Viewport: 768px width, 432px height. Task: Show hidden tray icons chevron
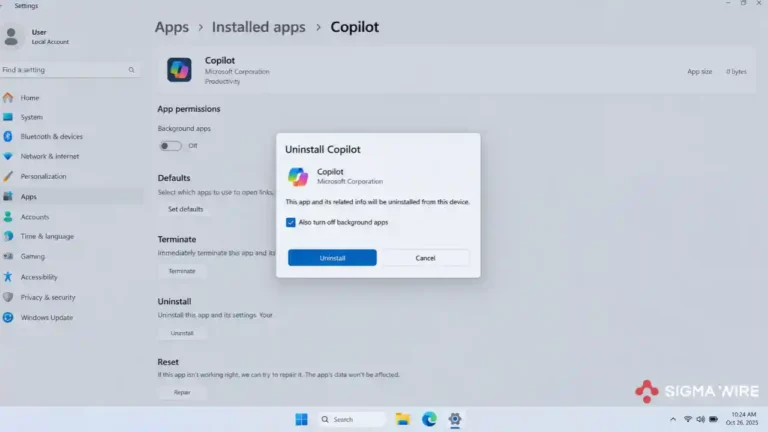(673, 419)
